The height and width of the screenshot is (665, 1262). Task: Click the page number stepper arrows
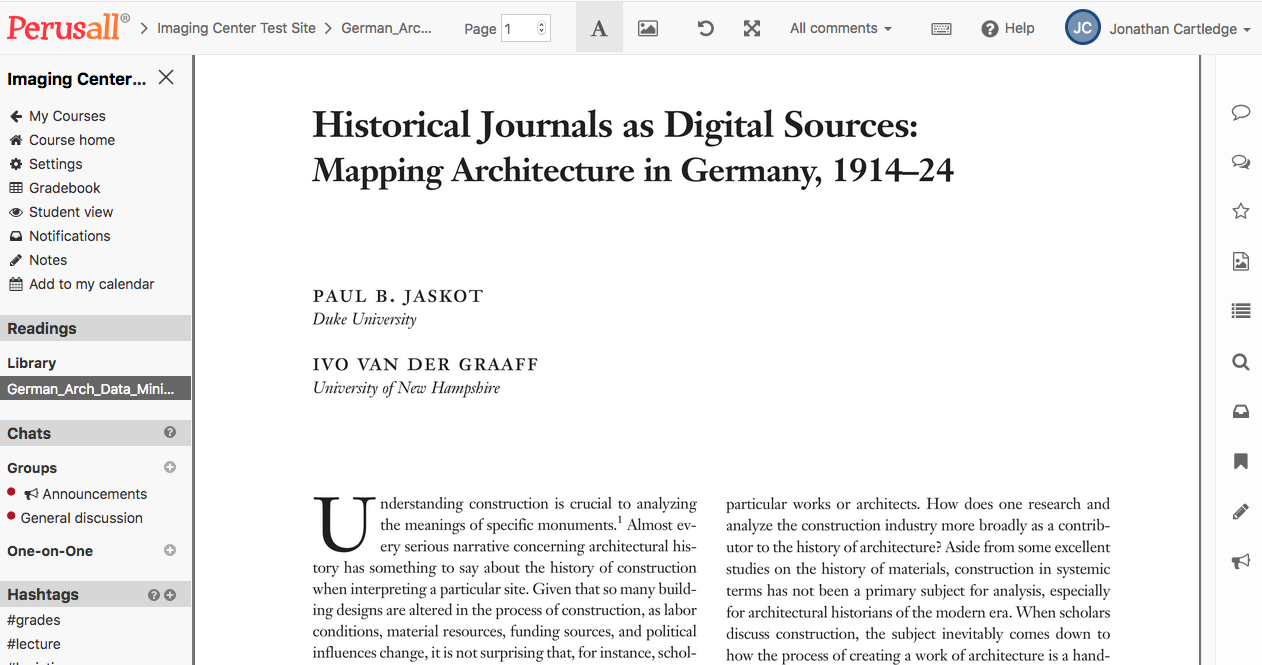[x=542, y=29]
